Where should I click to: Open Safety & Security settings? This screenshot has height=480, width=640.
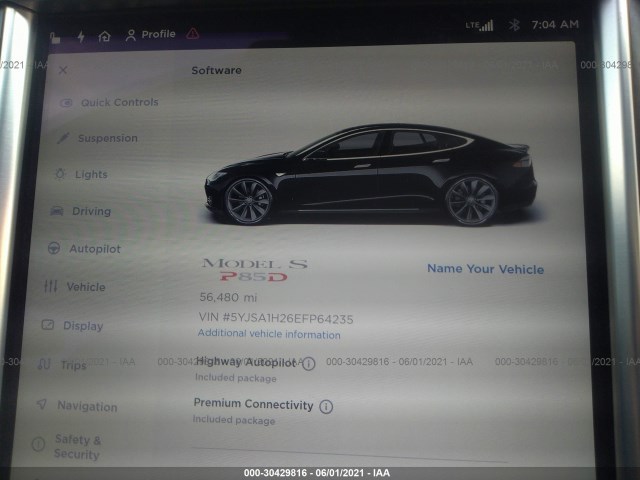[x=67, y=447]
